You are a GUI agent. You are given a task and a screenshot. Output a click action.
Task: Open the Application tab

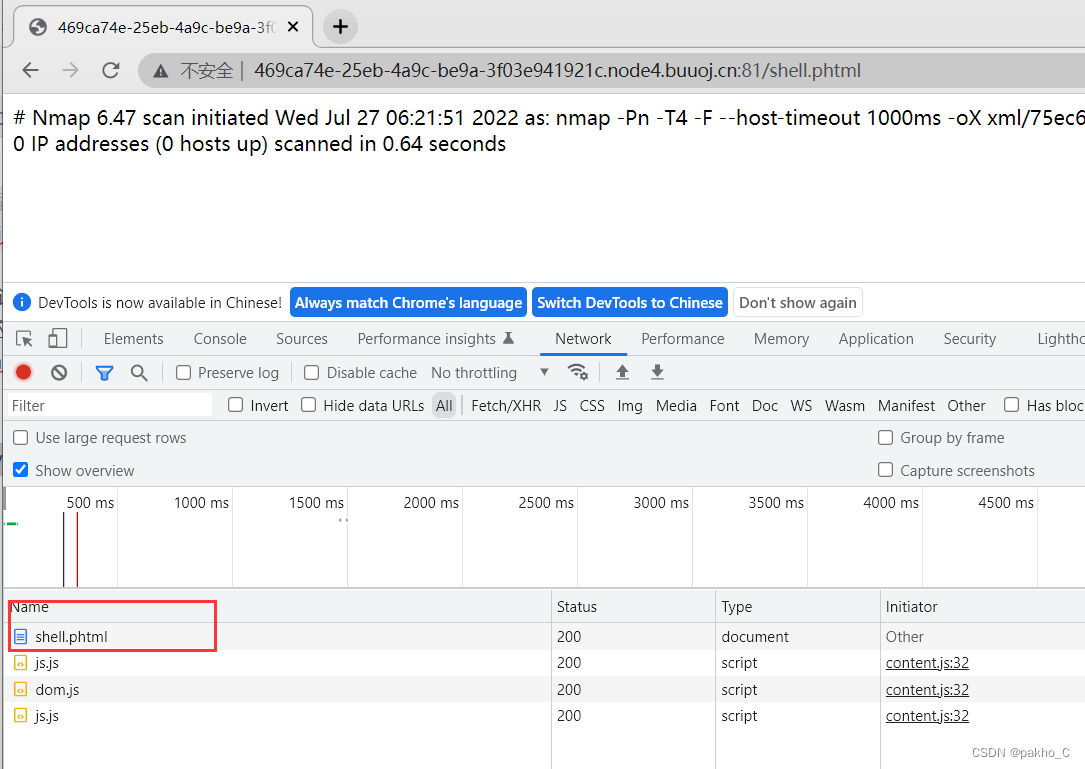[876, 338]
